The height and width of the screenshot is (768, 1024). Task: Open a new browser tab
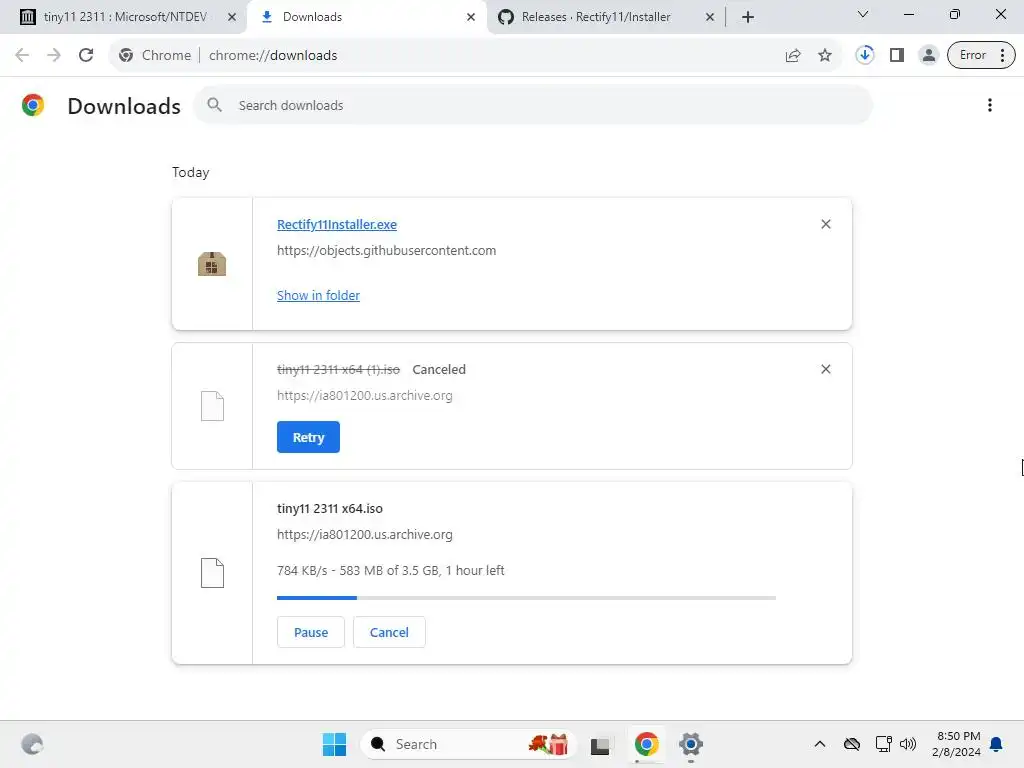coord(748,18)
